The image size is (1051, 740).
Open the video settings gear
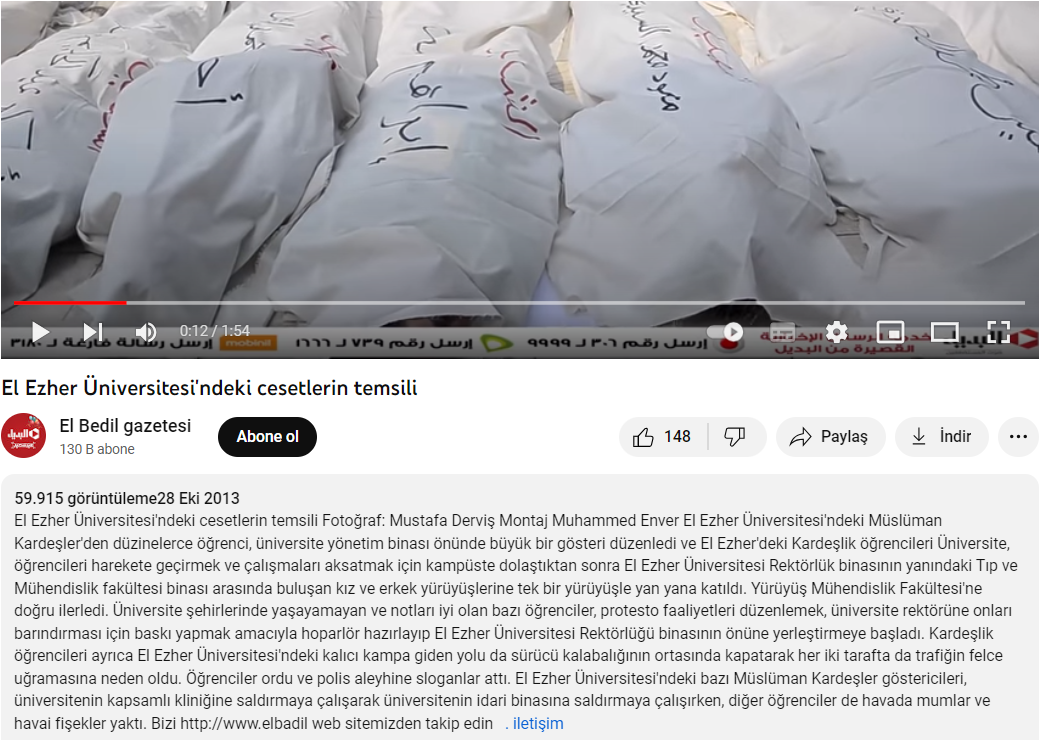click(837, 332)
